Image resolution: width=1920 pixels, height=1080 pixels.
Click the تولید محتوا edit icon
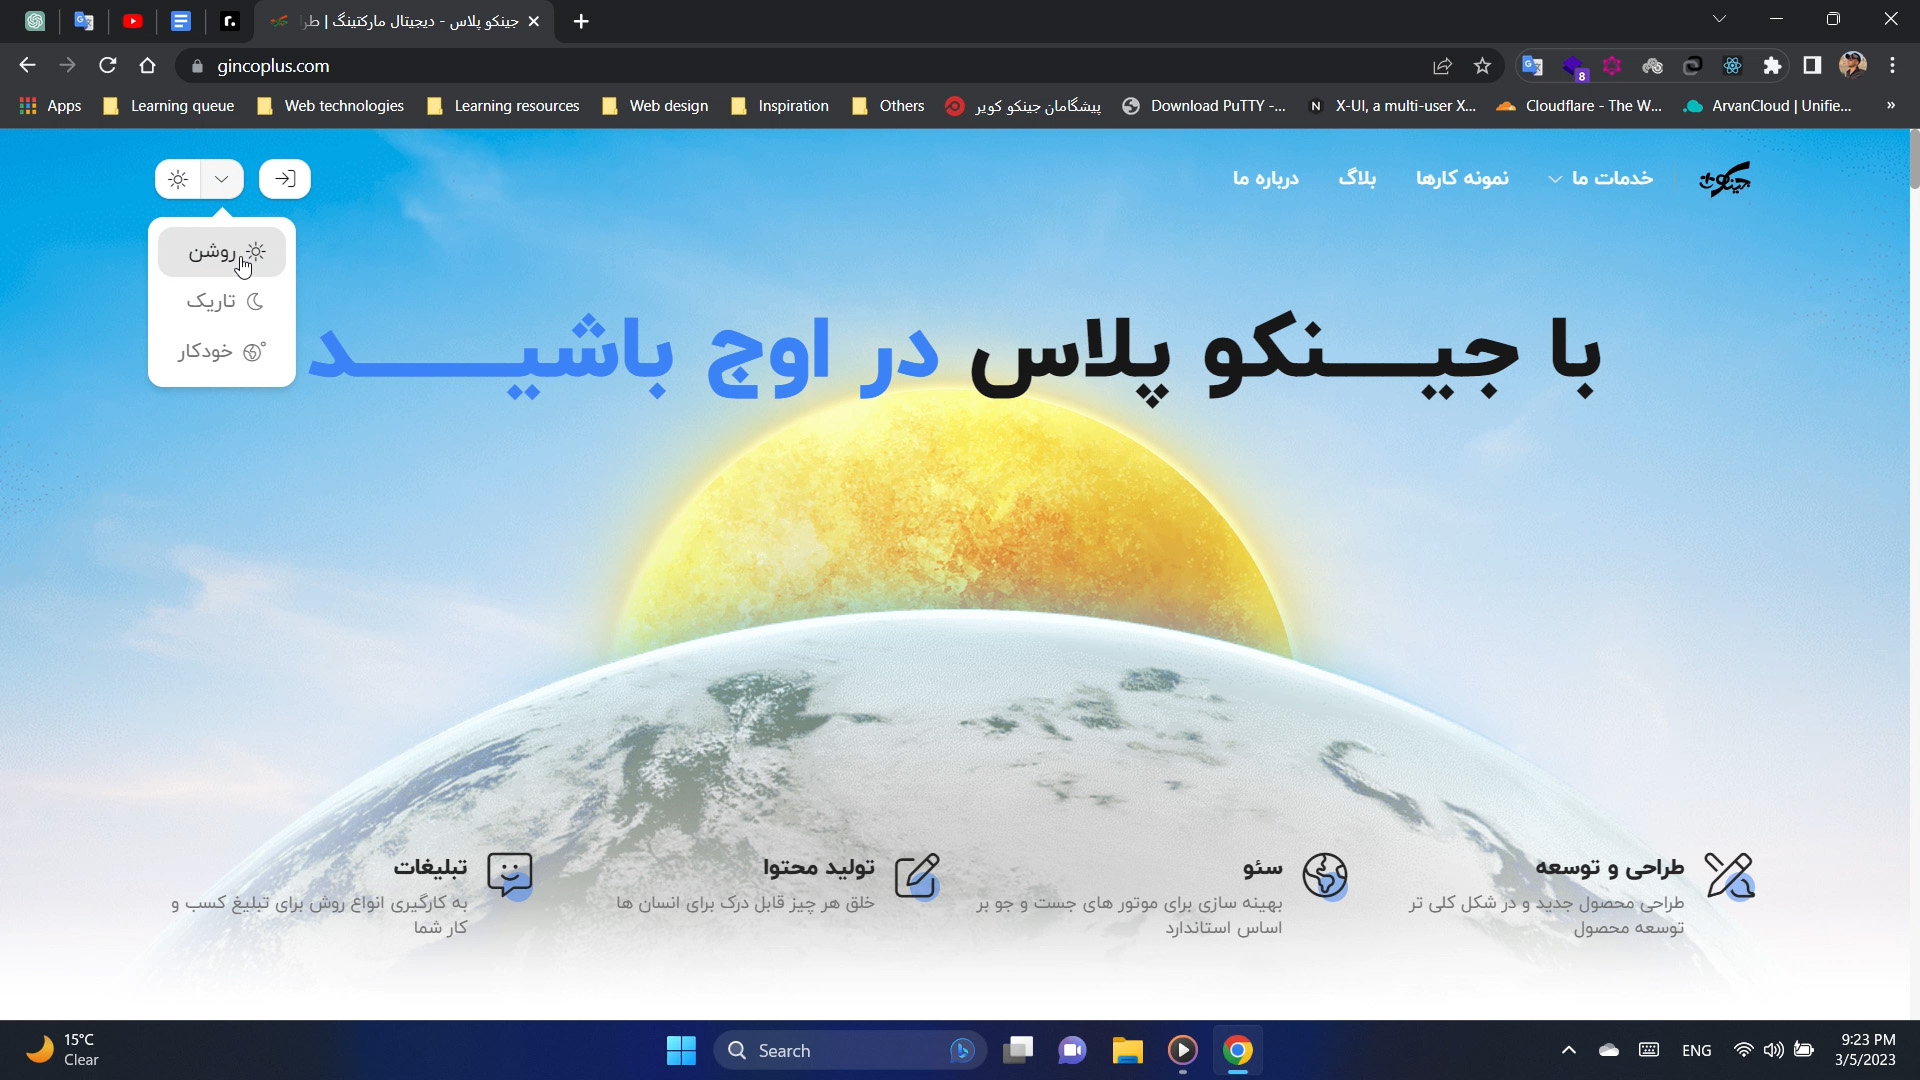click(x=917, y=876)
